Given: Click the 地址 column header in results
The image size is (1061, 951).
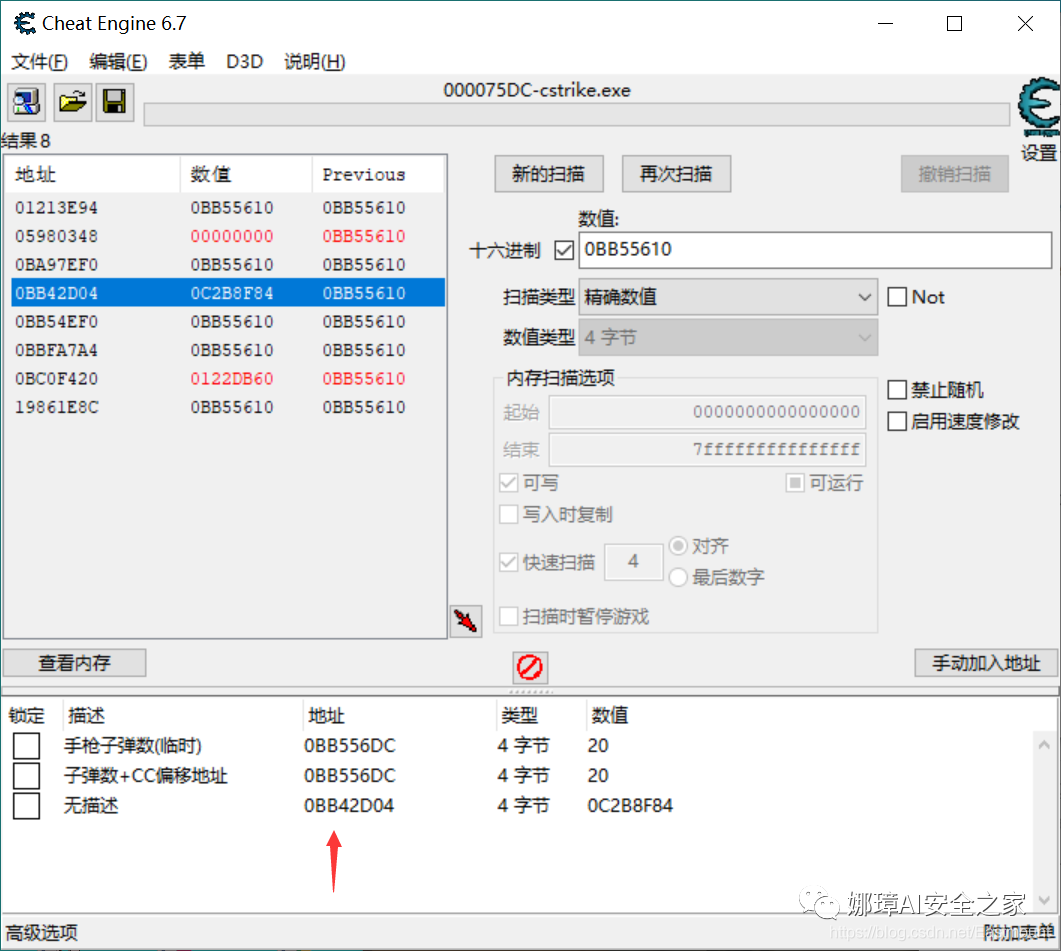Looking at the screenshot, I should tap(93, 175).
